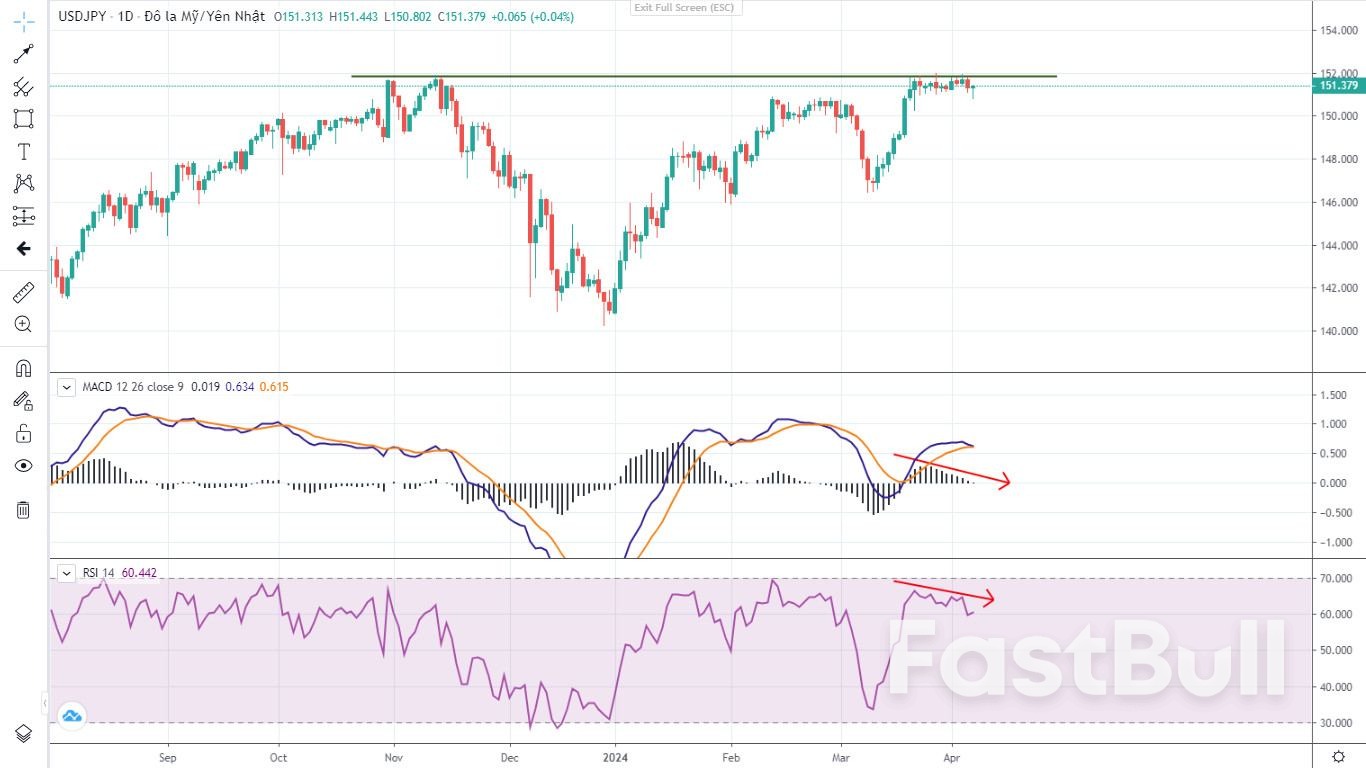Lock all drawing tools
The image size is (1366, 768).
(x=23, y=433)
